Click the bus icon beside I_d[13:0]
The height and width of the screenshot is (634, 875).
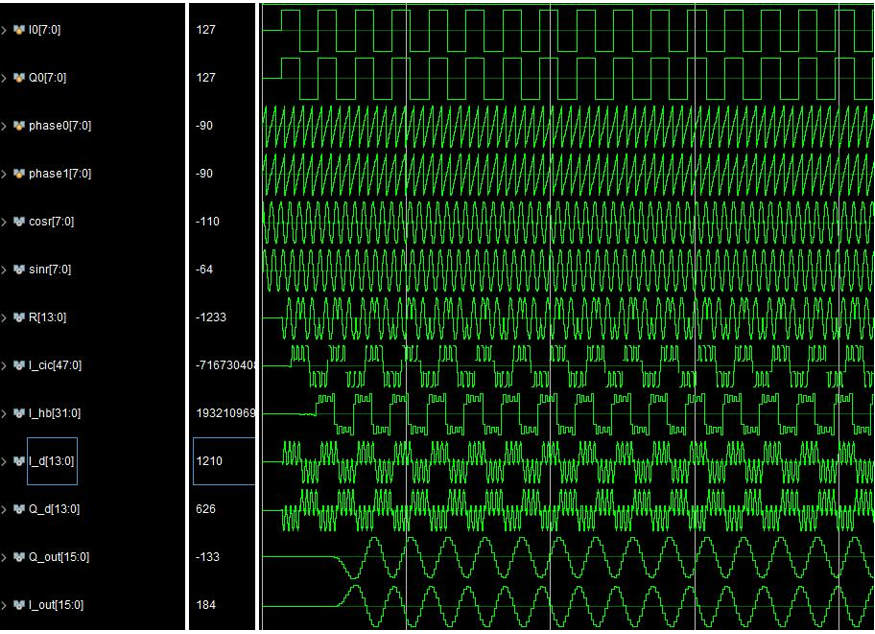(19, 462)
